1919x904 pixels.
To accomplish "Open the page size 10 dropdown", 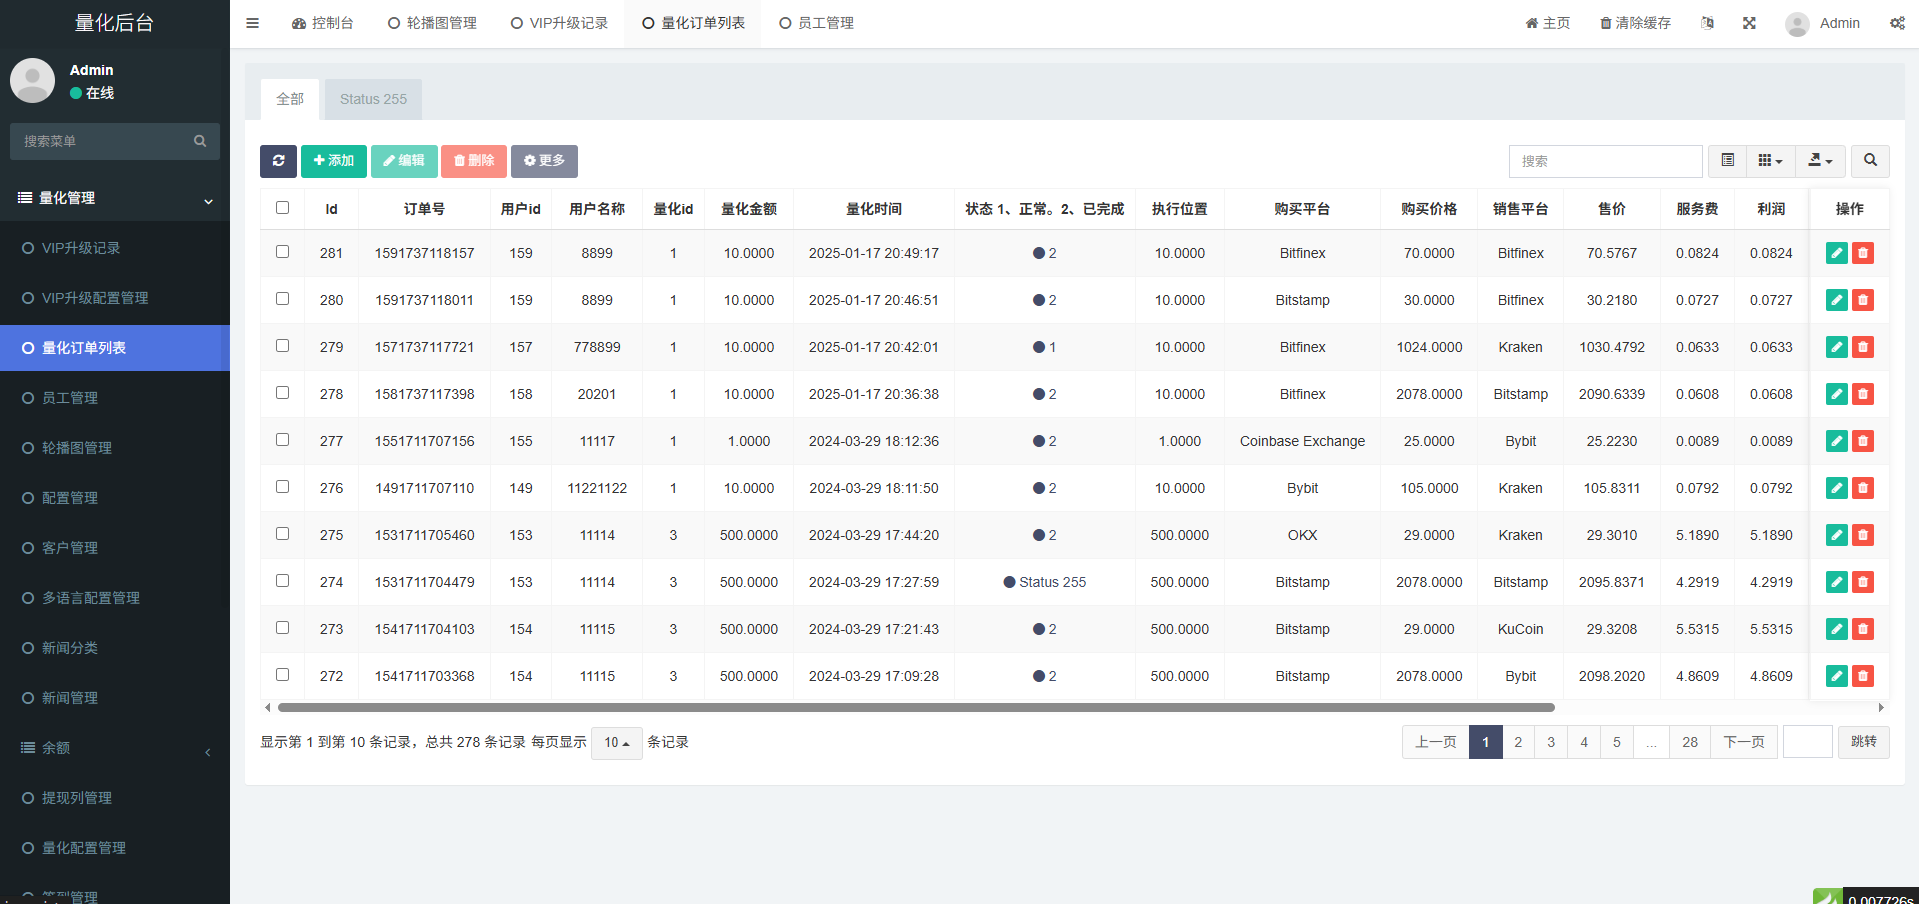I will 616,743.
